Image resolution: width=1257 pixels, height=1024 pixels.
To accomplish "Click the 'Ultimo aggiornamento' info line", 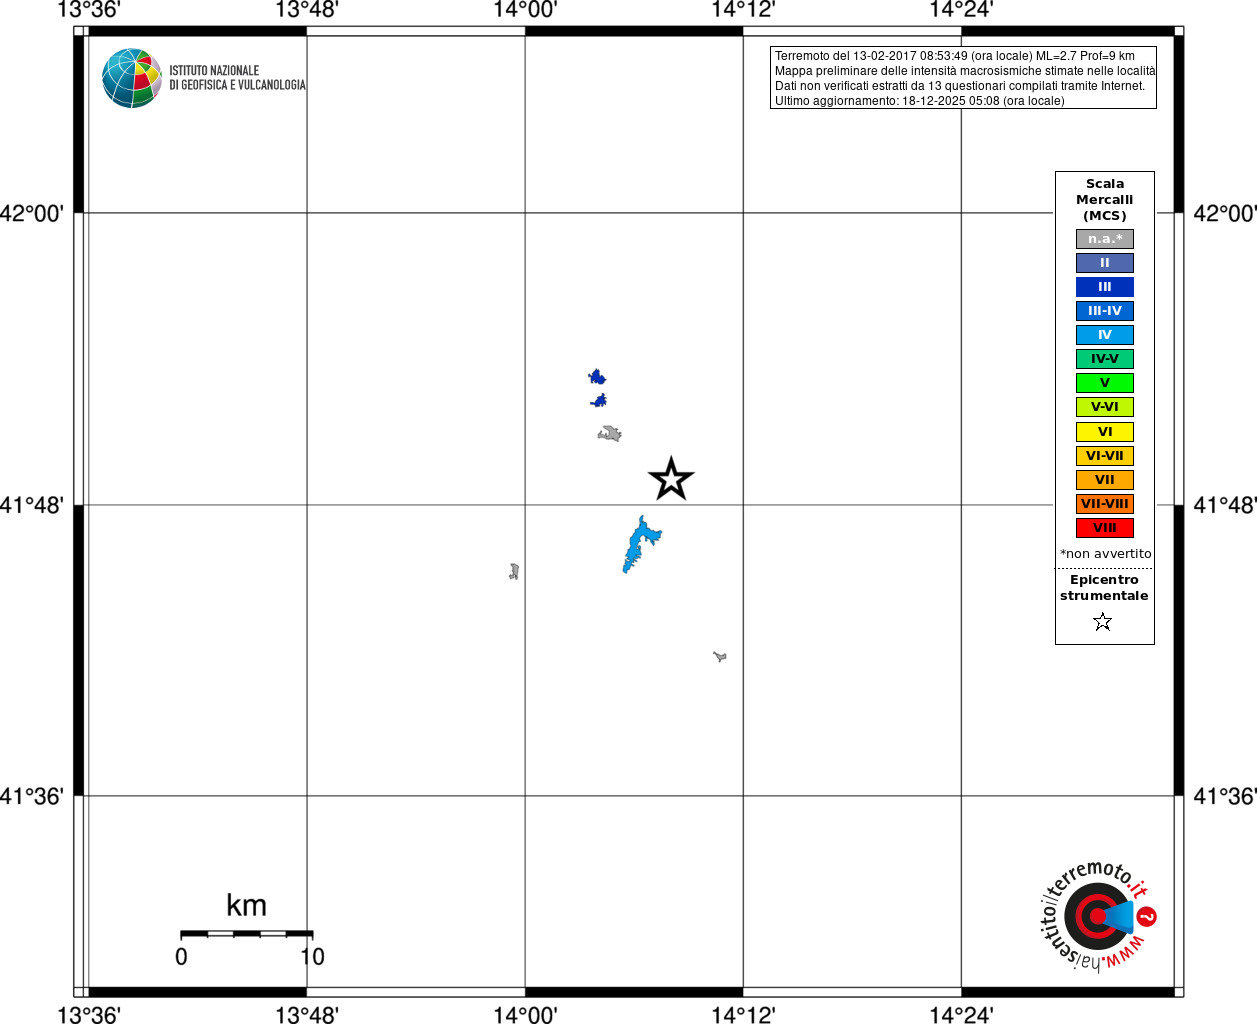I will (920, 101).
